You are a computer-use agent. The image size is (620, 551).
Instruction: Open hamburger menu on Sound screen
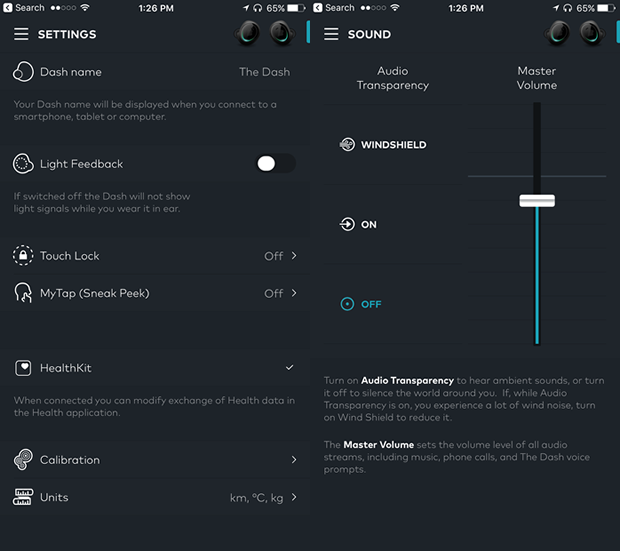(x=331, y=34)
